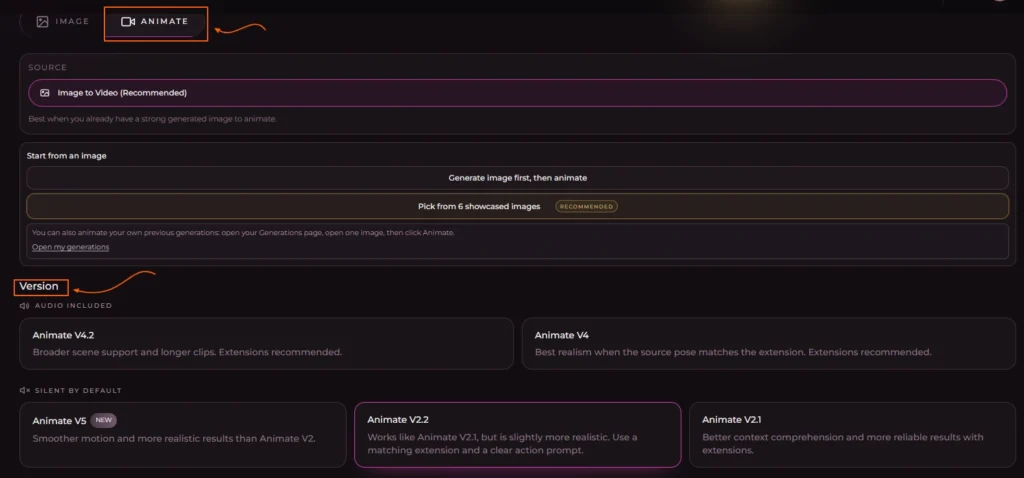Click the video camera icon on Animate tab

click(128, 22)
